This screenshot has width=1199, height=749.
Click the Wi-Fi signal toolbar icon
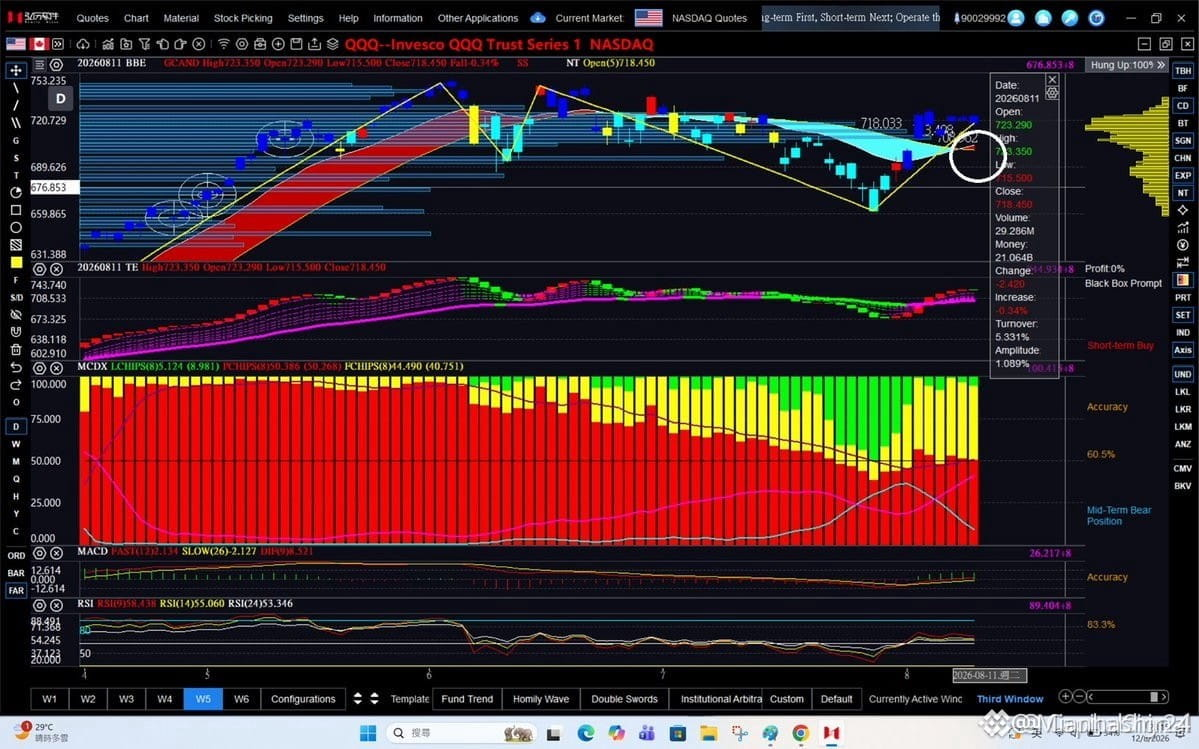pos(223,44)
